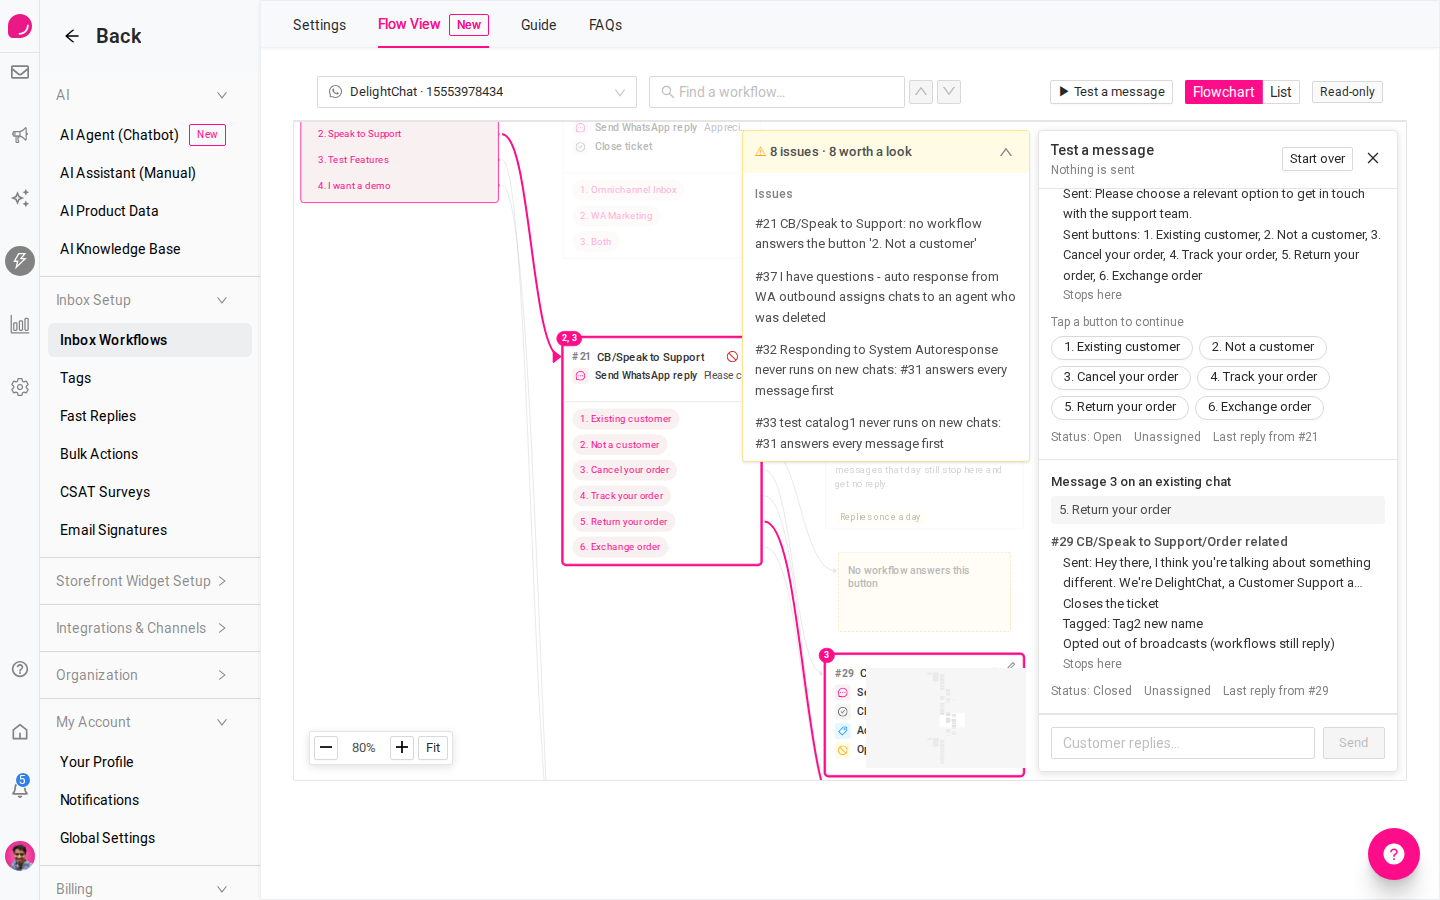Collapse the 8 issues panel
The image size is (1440, 900).
click(x=1006, y=152)
